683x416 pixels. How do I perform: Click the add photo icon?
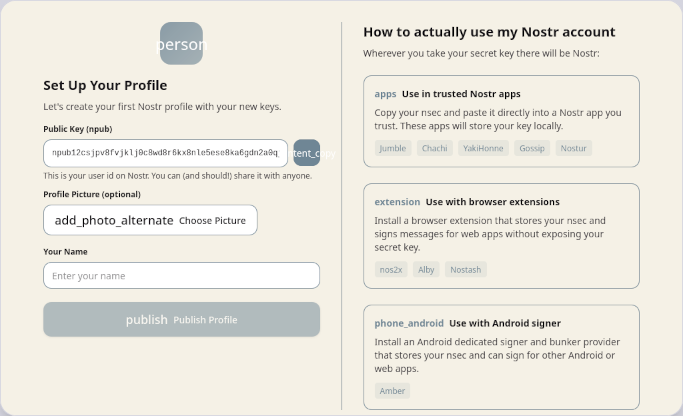point(113,220)
